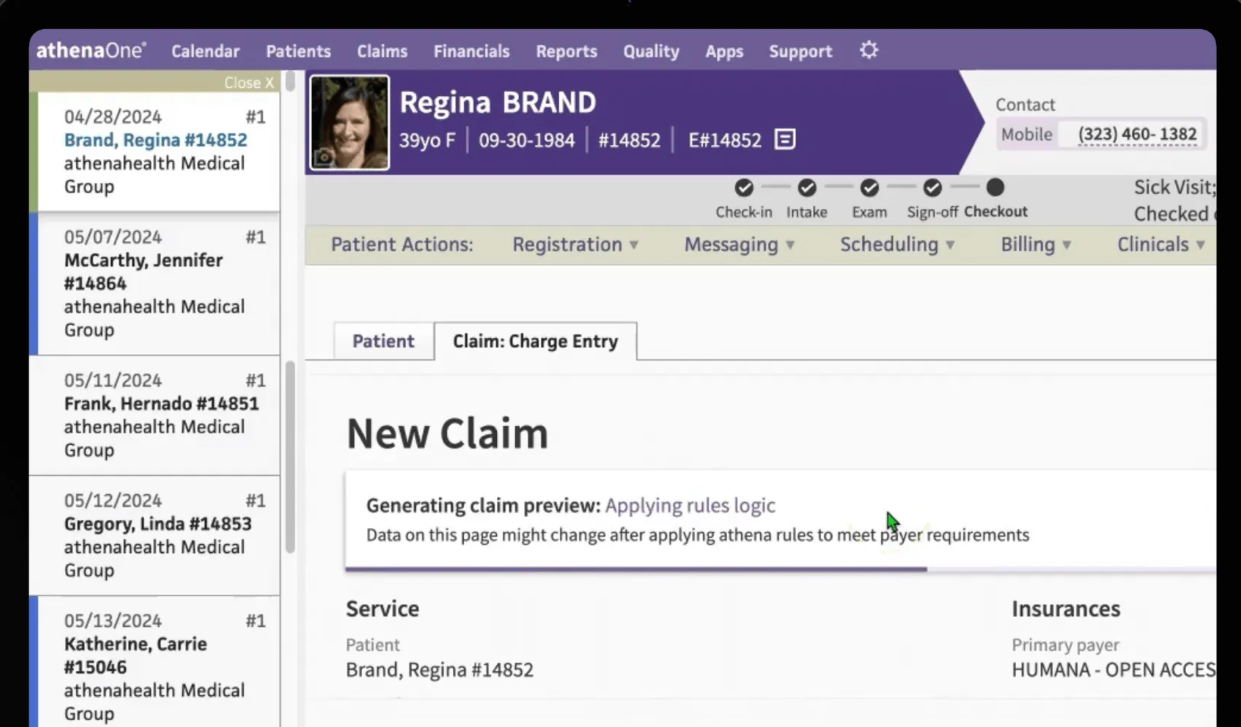Open Regina Brand's profile photo
The width and height of the screenshot is (1241, 727).
[350, 122]
